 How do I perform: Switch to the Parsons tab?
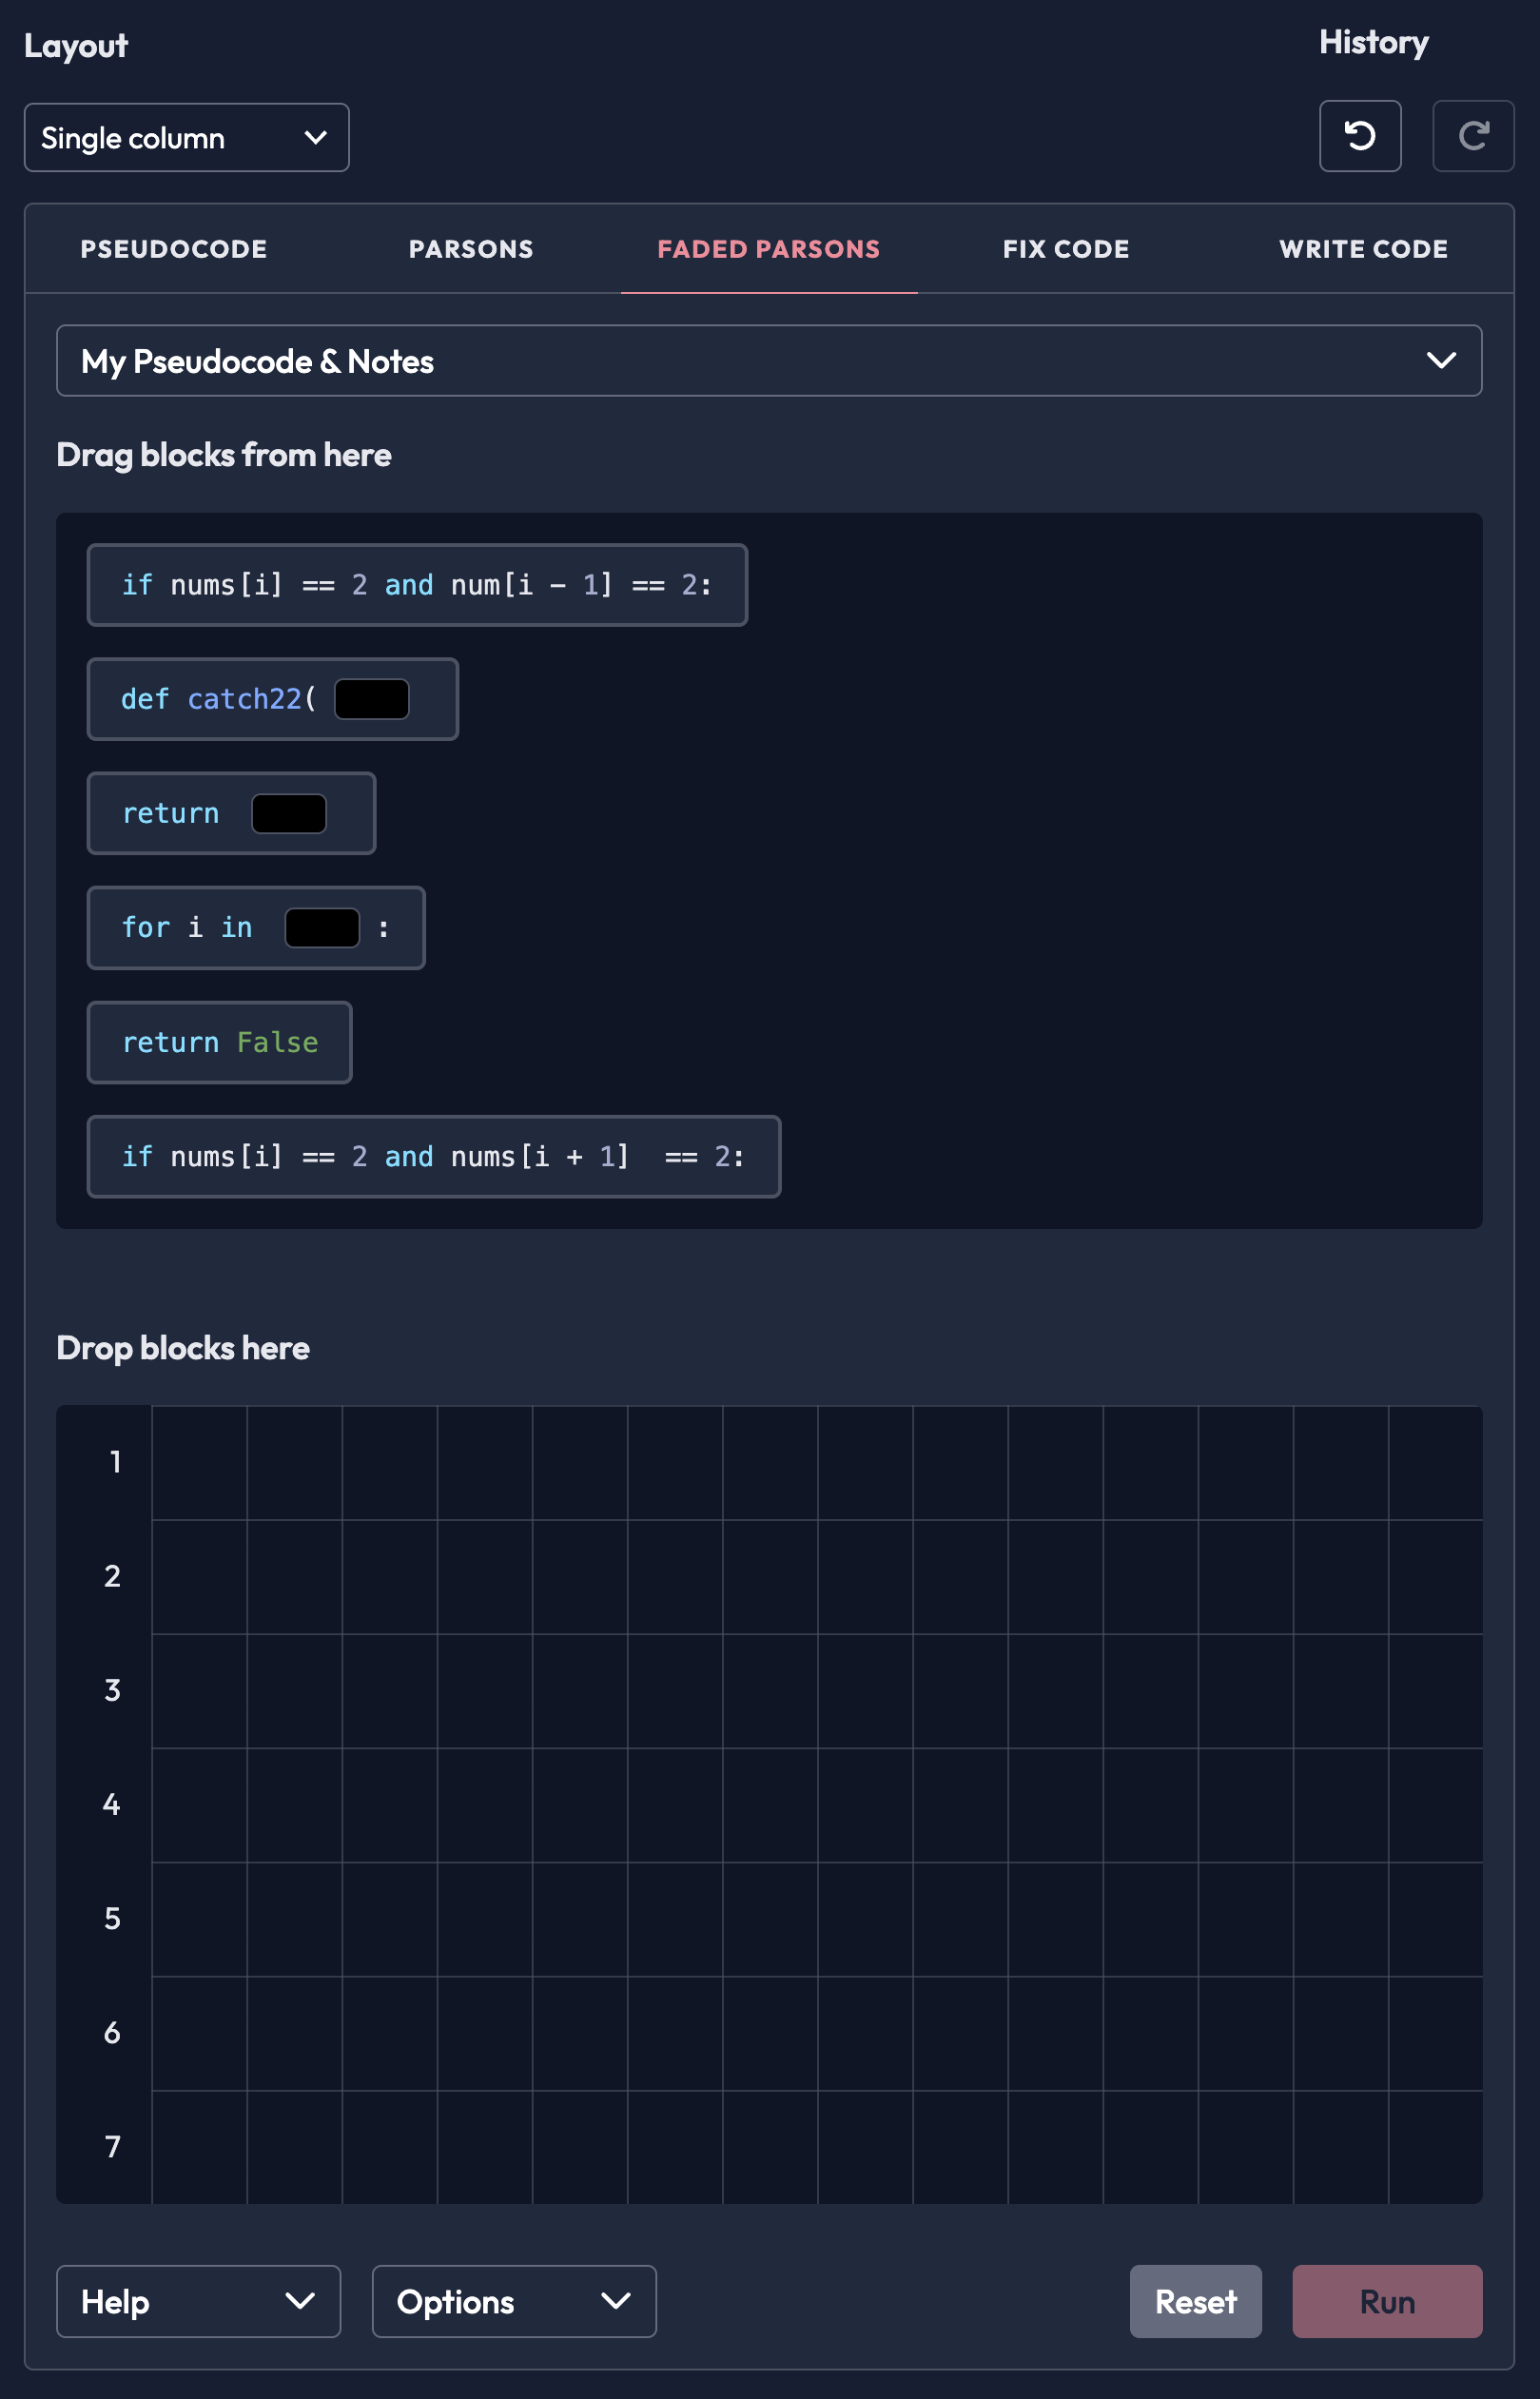[x=471, y=249]
